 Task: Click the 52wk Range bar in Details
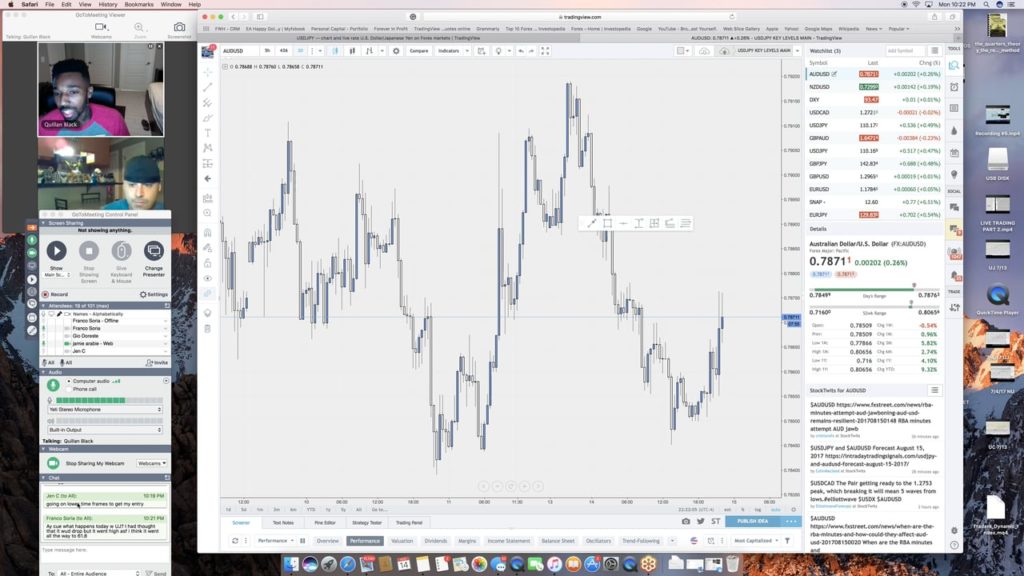874,306
